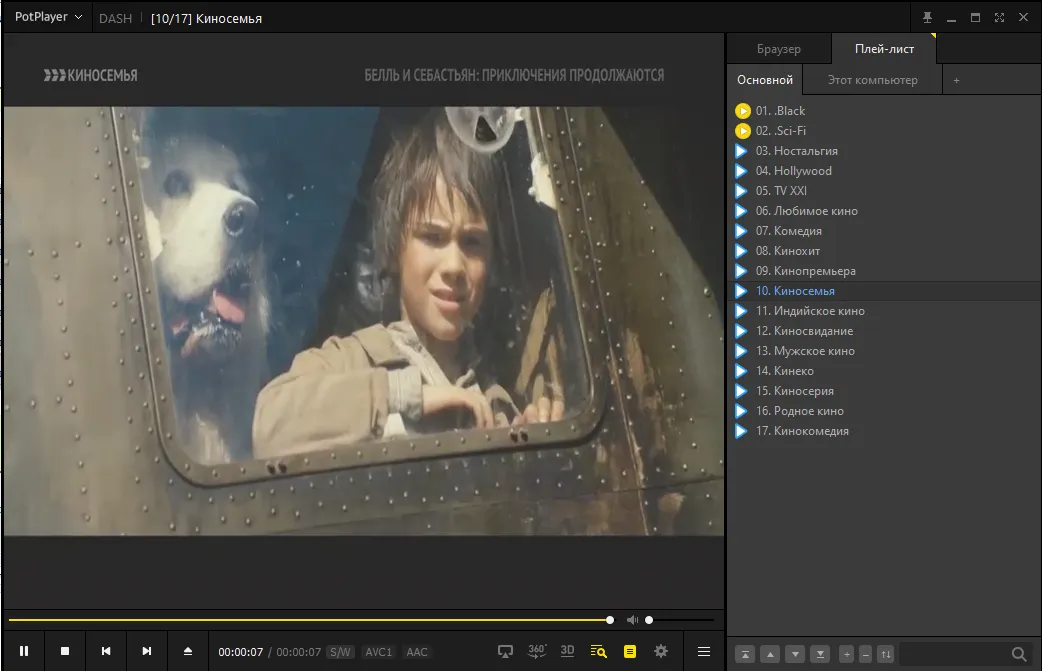Viewport: 1042px width, 671px height.
Task: Switch to fullscreen mode icon
Action: pyautogui.click(x=999, y=18)
